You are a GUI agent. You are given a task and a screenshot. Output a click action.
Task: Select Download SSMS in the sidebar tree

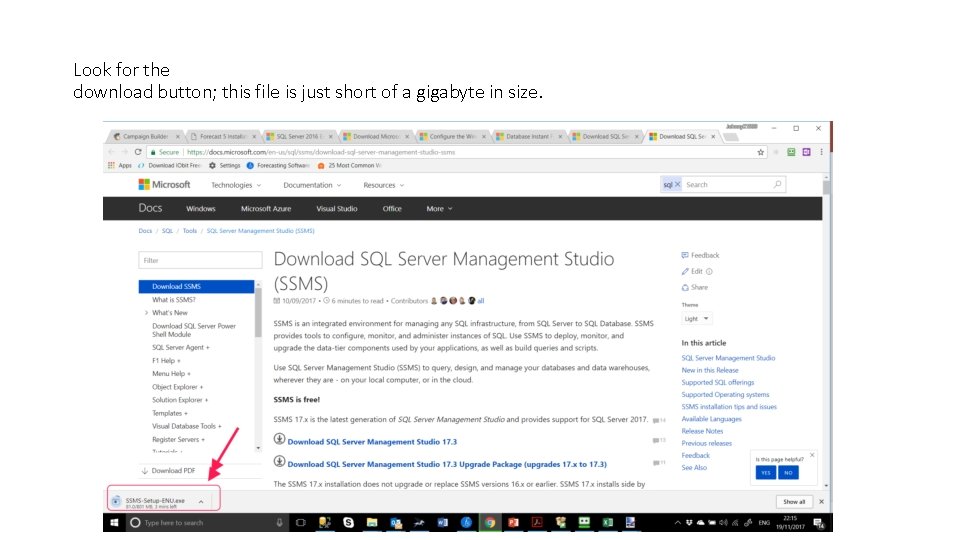pyautogui.click(x=197, y=287)
